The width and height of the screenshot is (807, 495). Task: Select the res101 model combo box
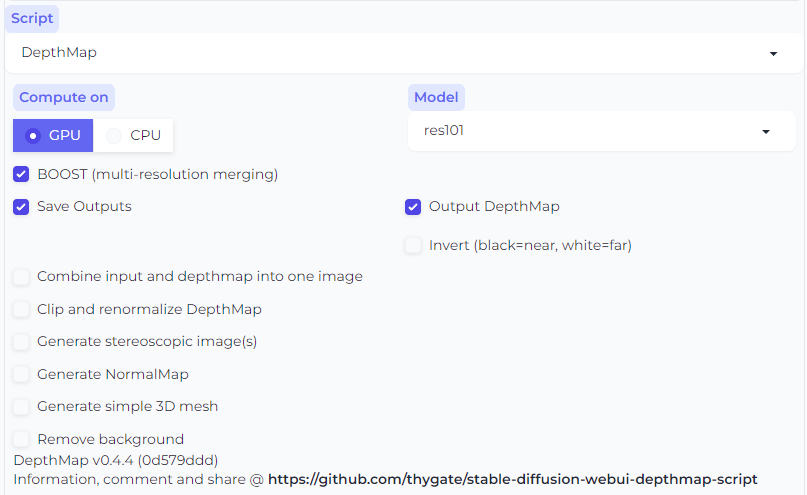[x=602, y=131]
